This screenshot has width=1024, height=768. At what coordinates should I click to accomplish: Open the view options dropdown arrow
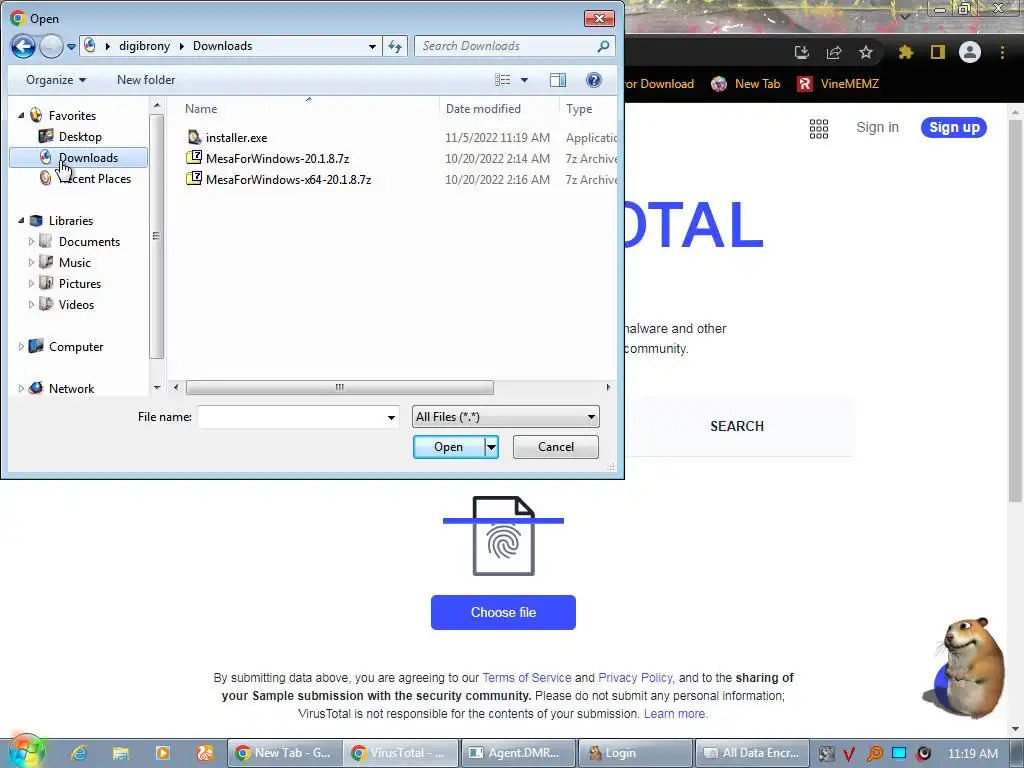point(524,80)
